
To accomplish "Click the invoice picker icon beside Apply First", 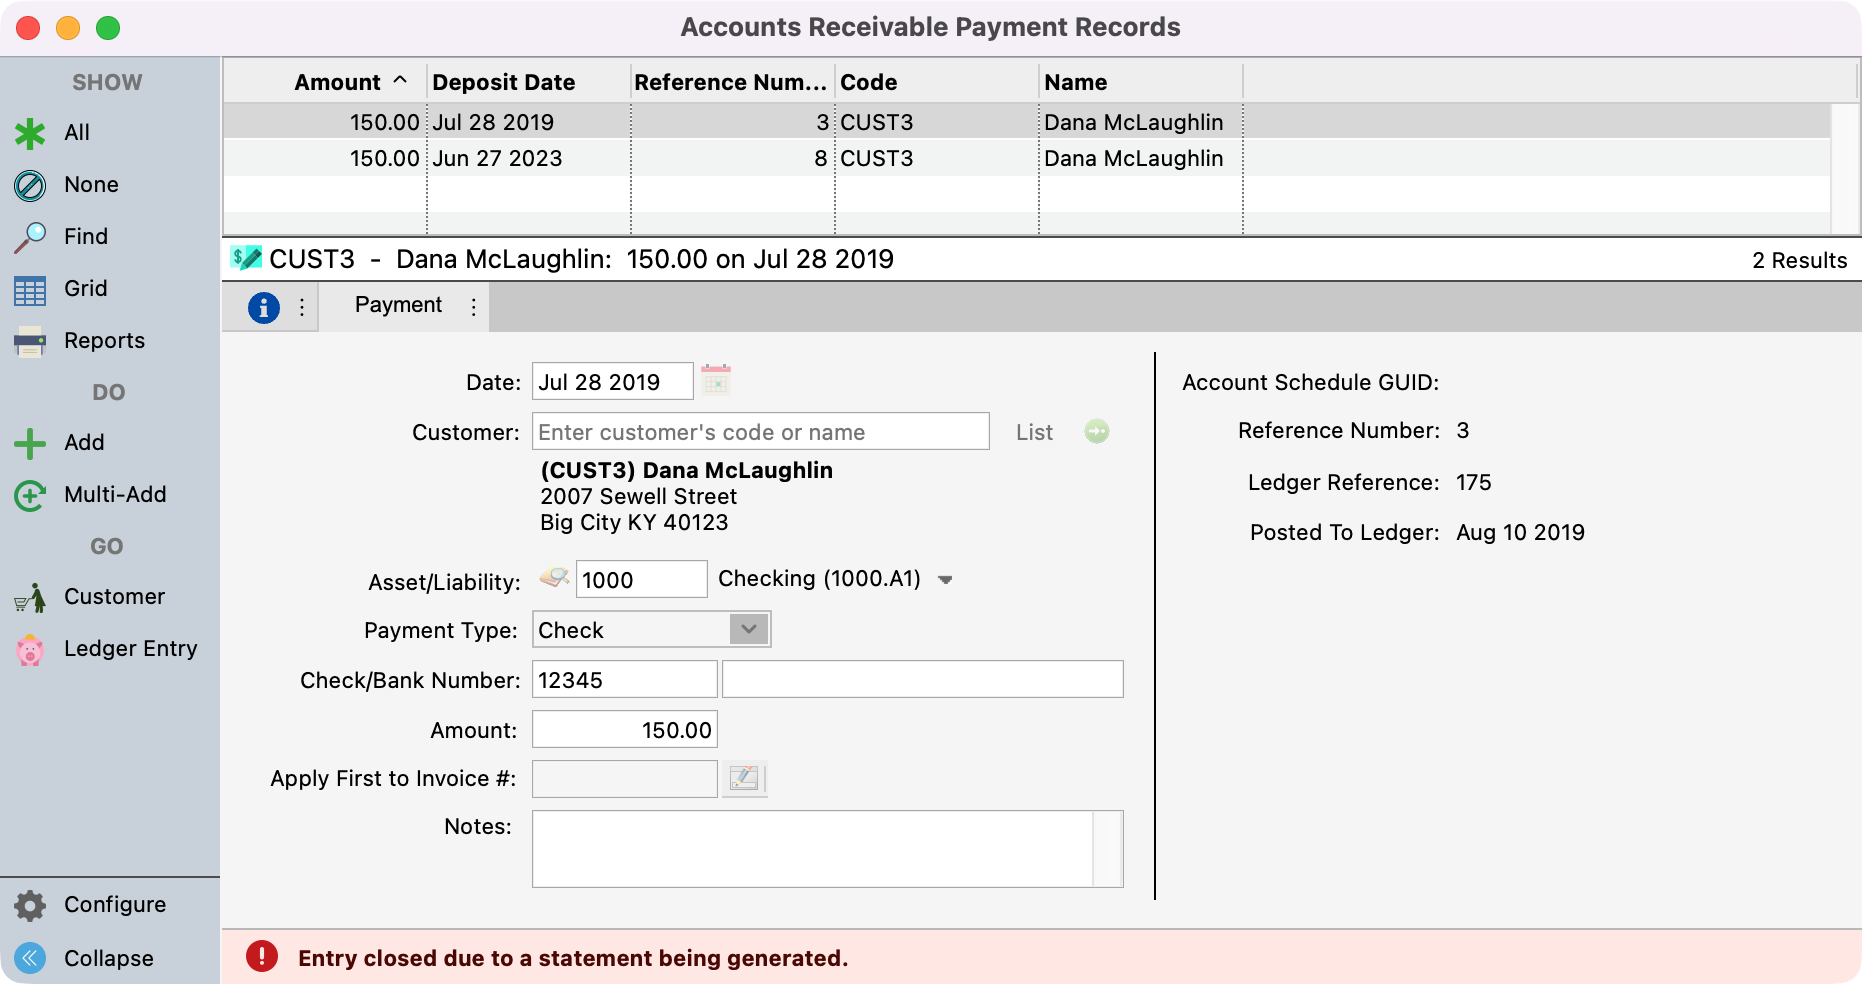I will coord(744,779).
